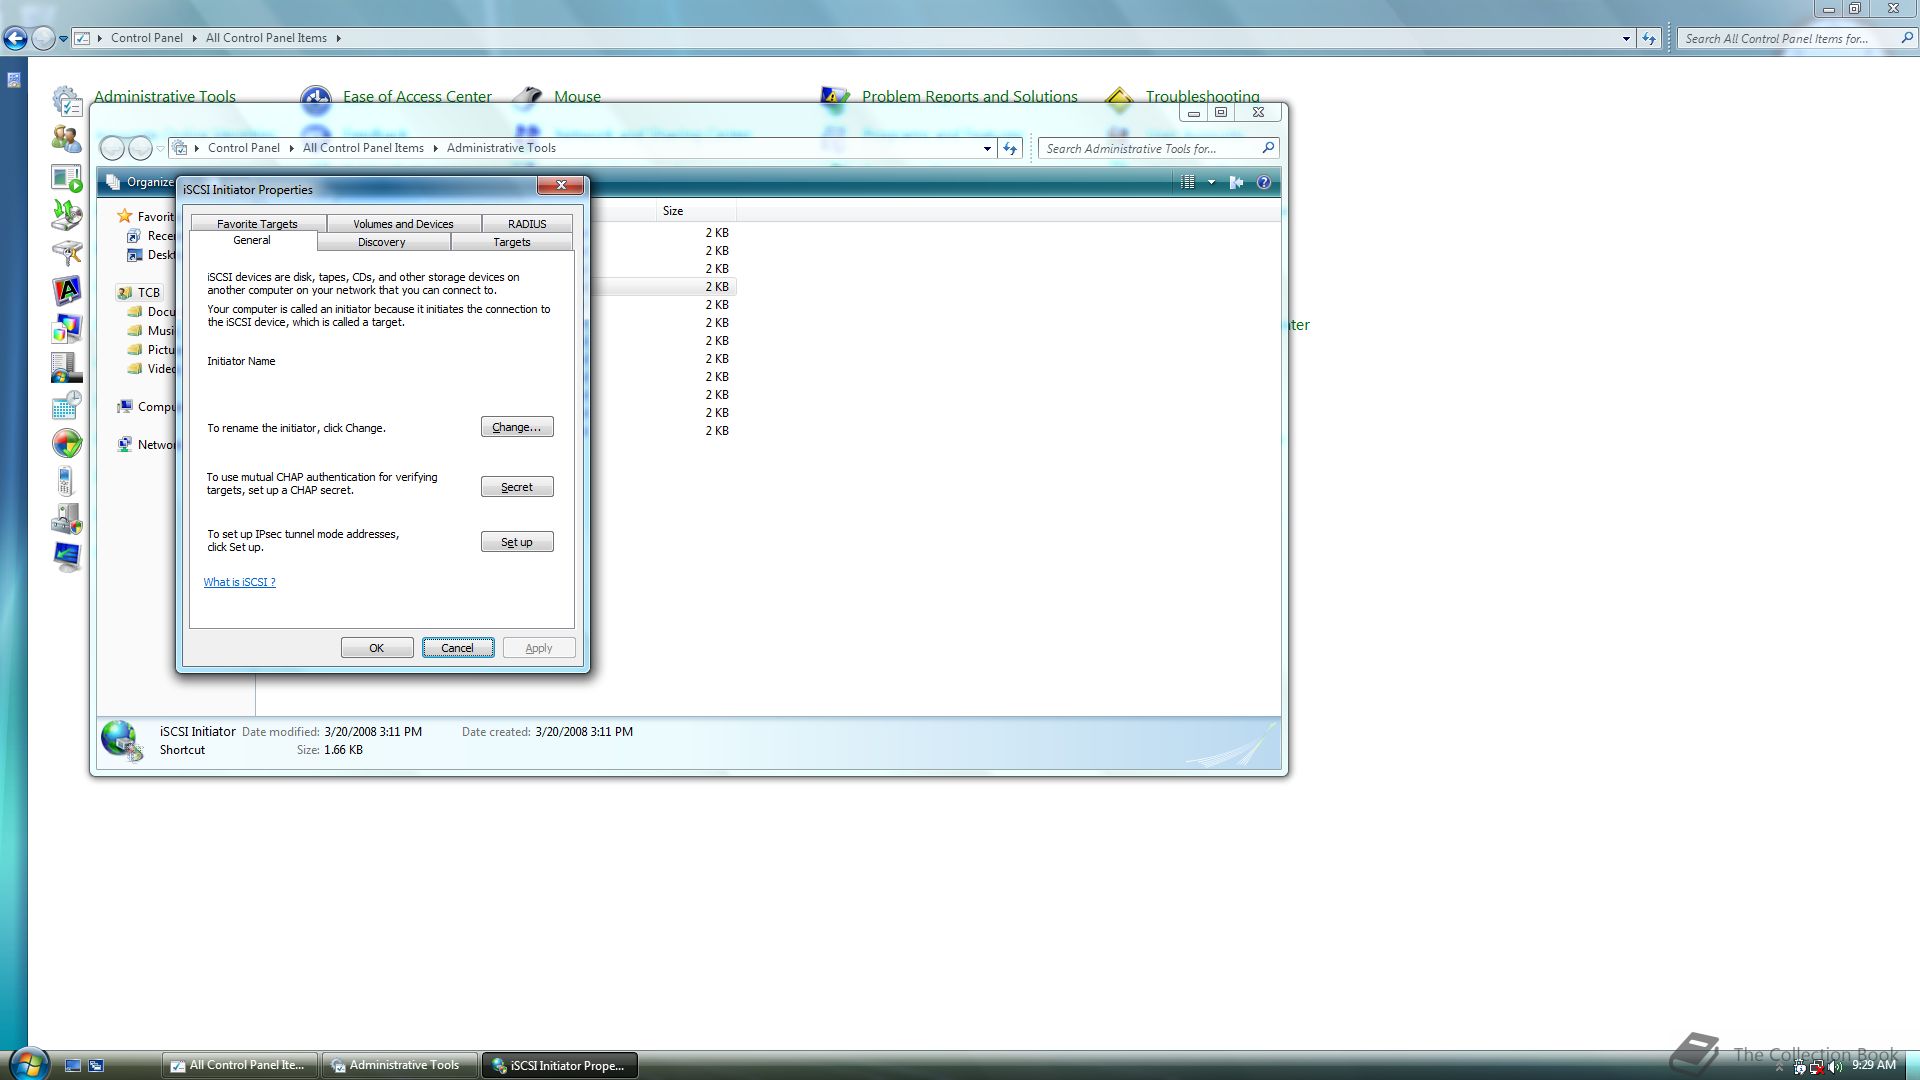Click the Secret button for CHAP
This screenshot has height=1080, width=1920.
[517, 487]
